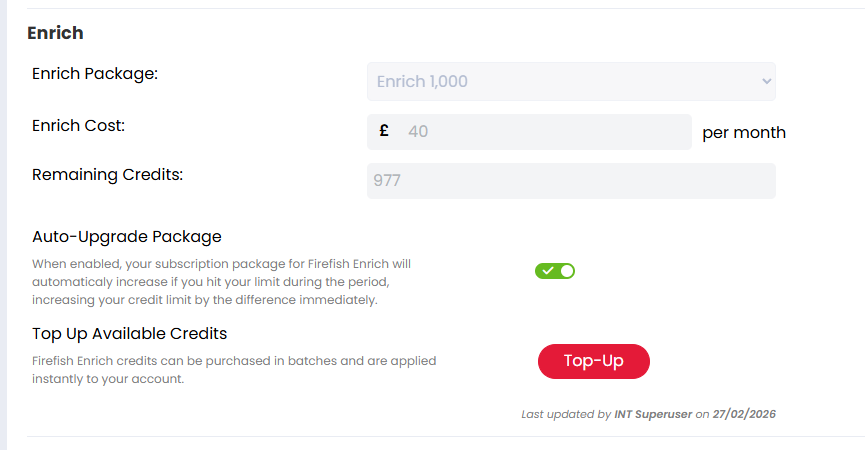Click the INT Superuser name
Image resolution: width=865 pixels, height=450 pixels.
point(653,414)
